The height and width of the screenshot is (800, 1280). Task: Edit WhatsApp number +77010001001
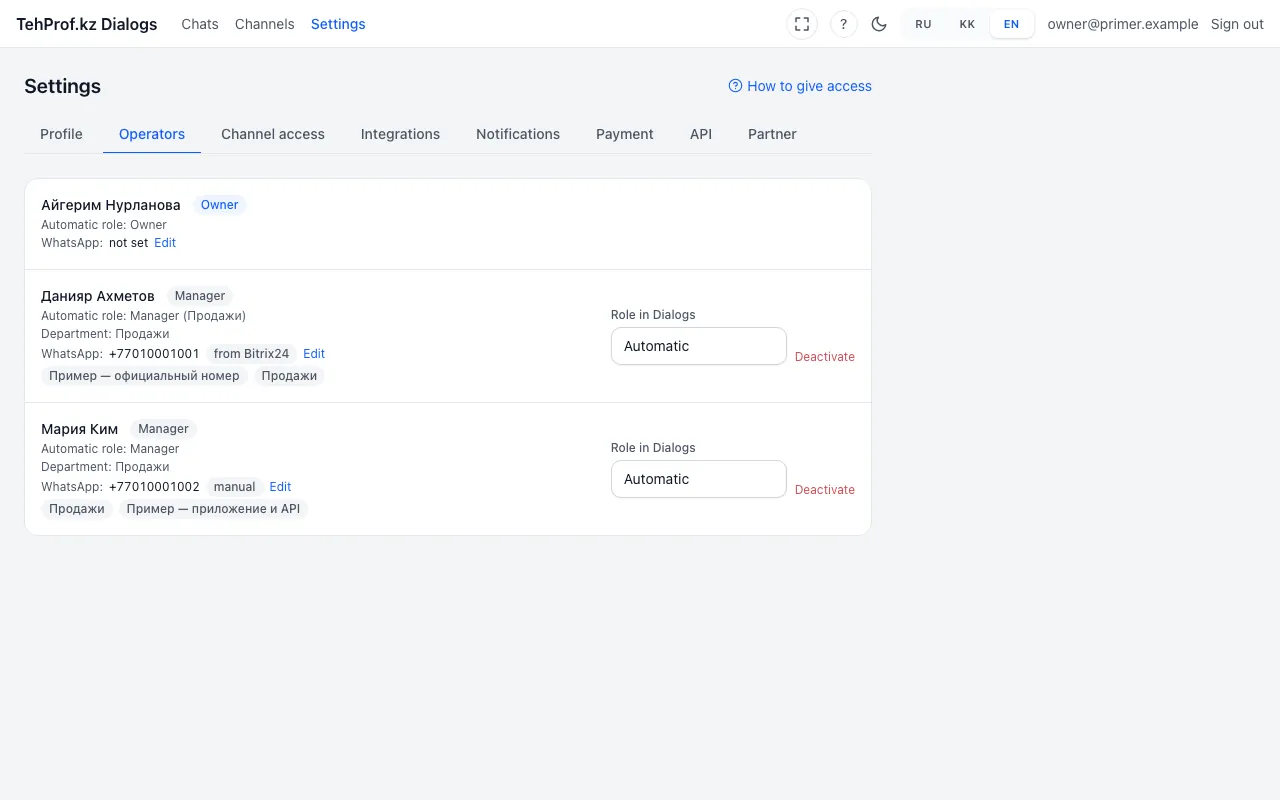[x=314, y=354]
